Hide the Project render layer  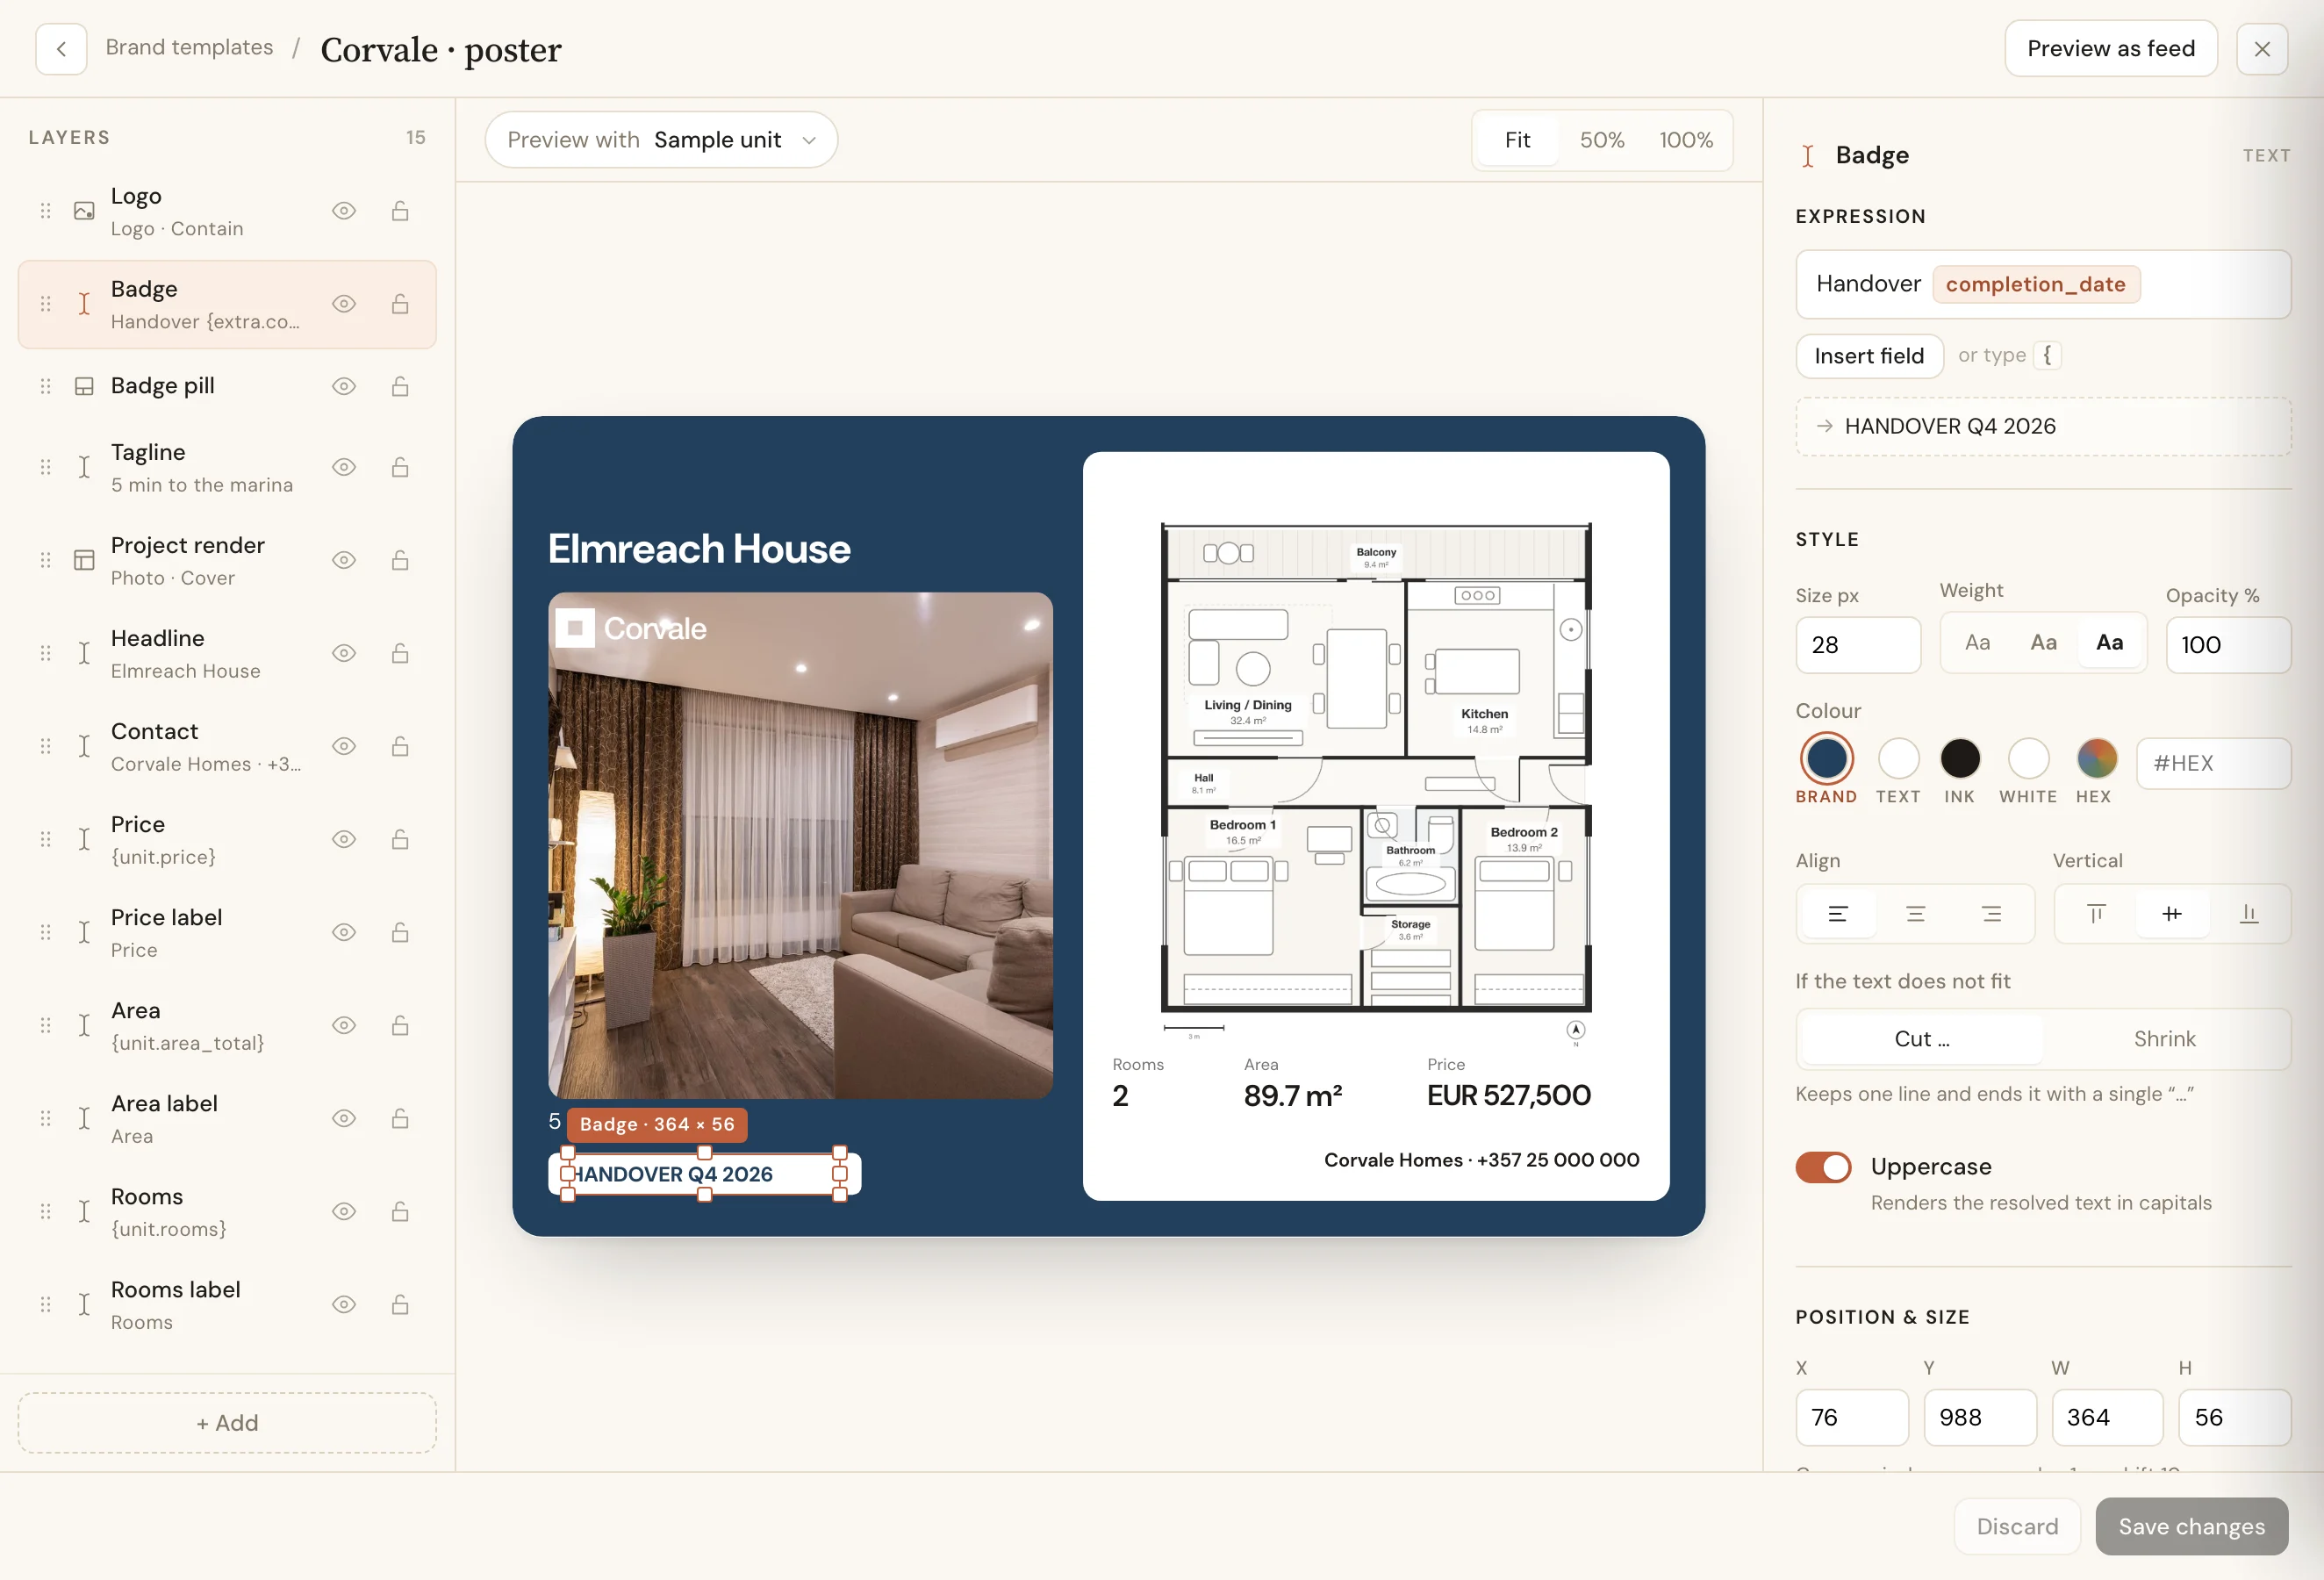(344, 560)
